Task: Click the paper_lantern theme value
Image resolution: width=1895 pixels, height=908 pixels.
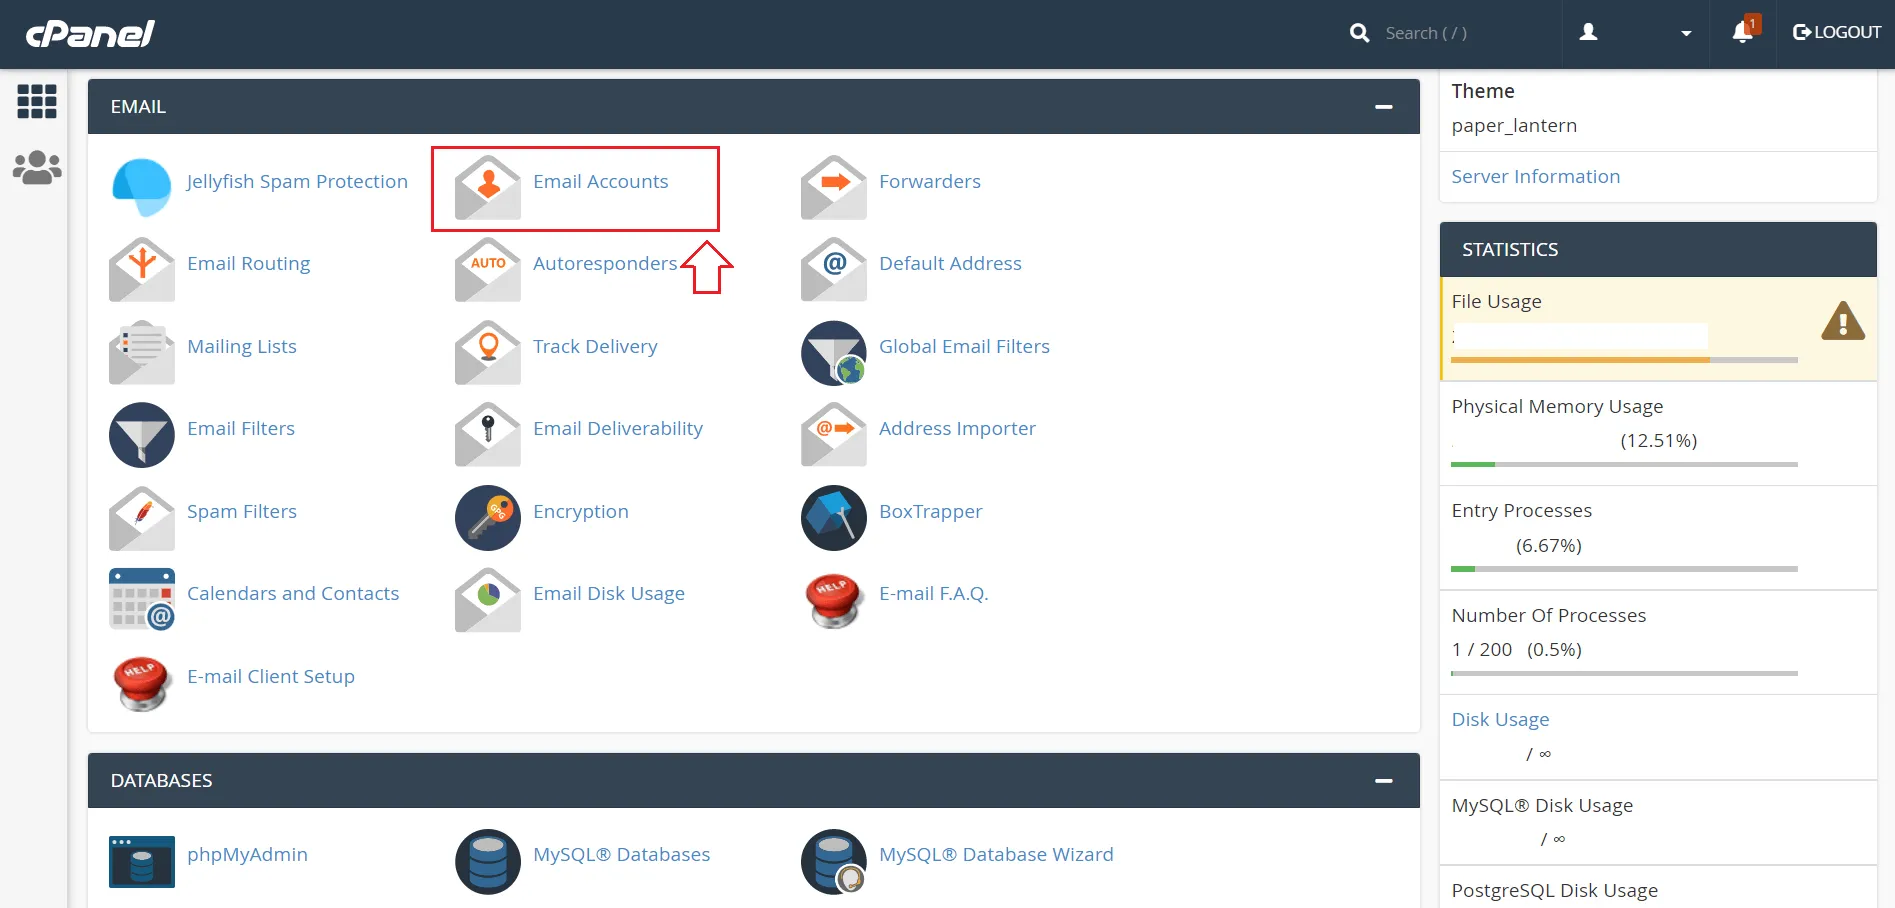Action: [1514, 126]
